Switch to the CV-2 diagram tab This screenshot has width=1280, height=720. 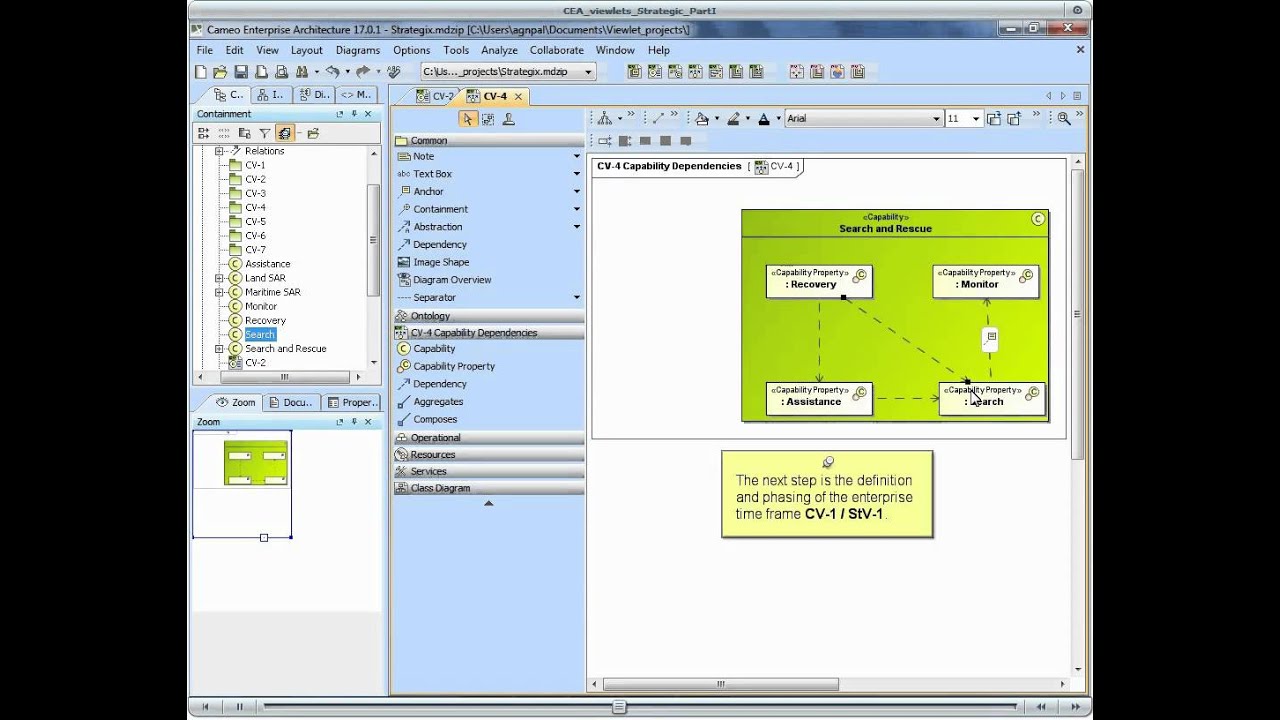pyautogui.click(x=435, y=97)
